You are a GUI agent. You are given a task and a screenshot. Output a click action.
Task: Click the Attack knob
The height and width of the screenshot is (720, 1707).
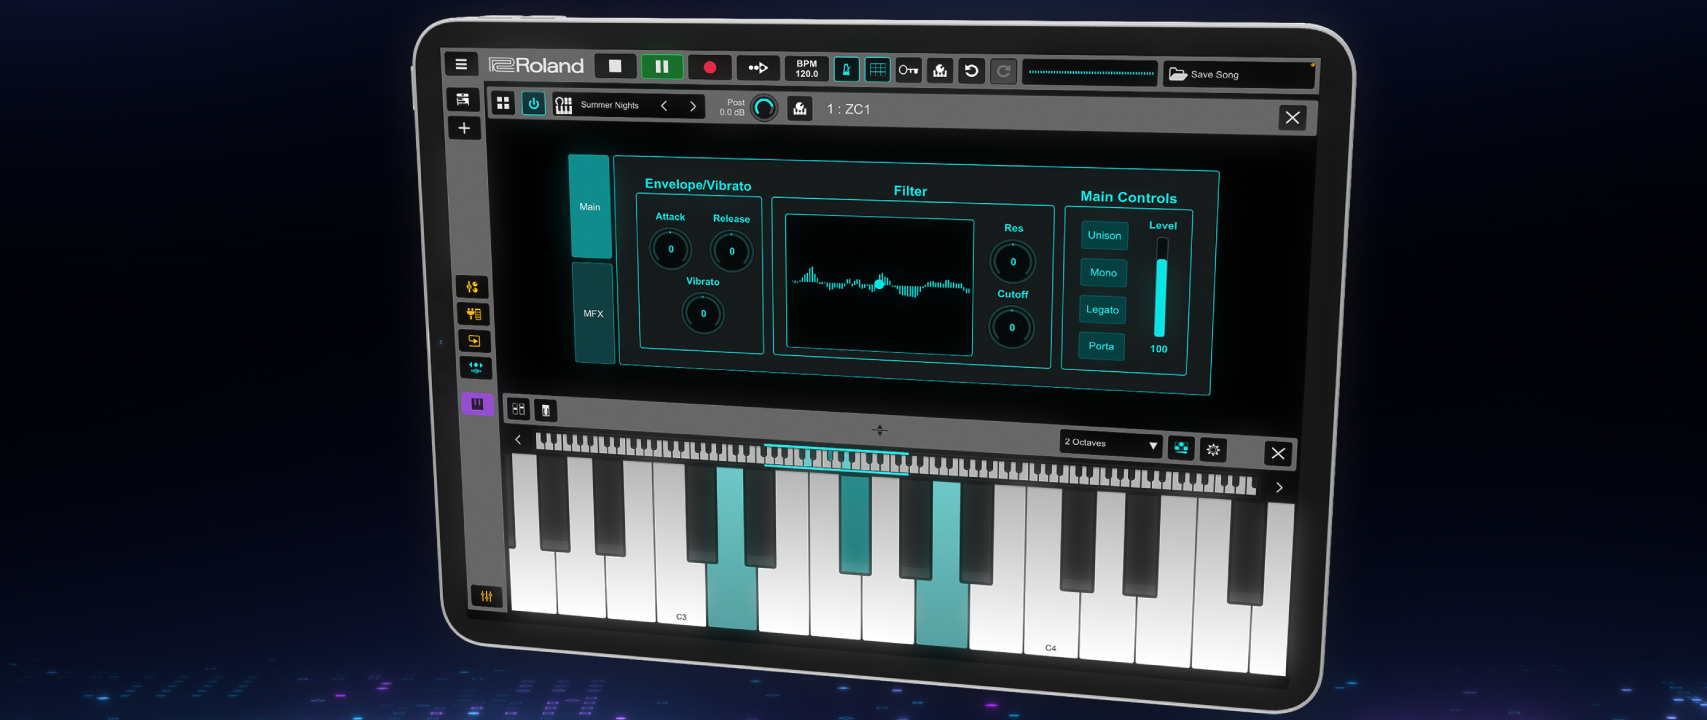tap(670, 249)
